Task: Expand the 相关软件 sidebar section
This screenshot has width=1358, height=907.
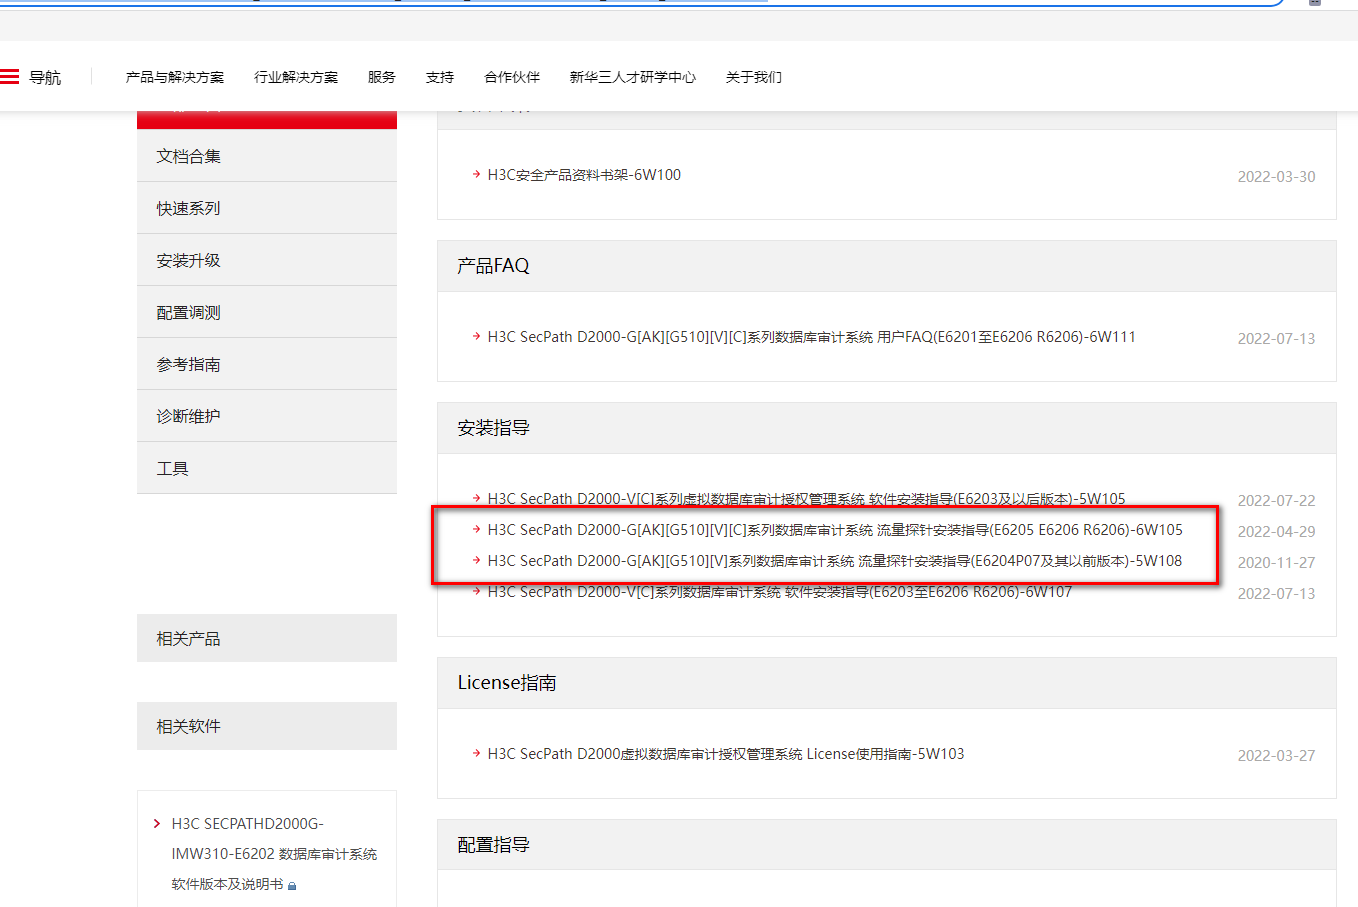Action: tap(267, 726)
